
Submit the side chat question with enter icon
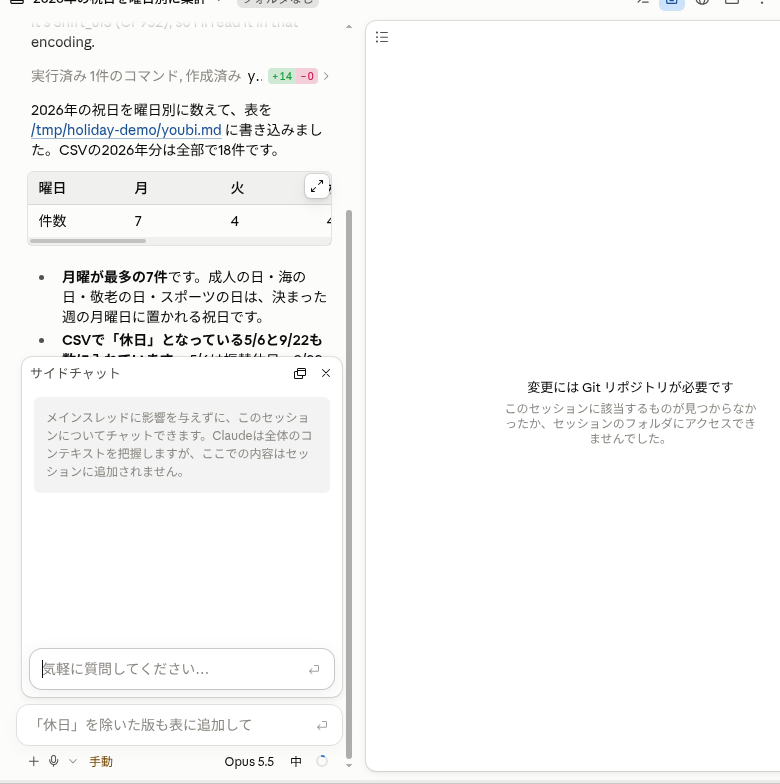click(314, 670)
